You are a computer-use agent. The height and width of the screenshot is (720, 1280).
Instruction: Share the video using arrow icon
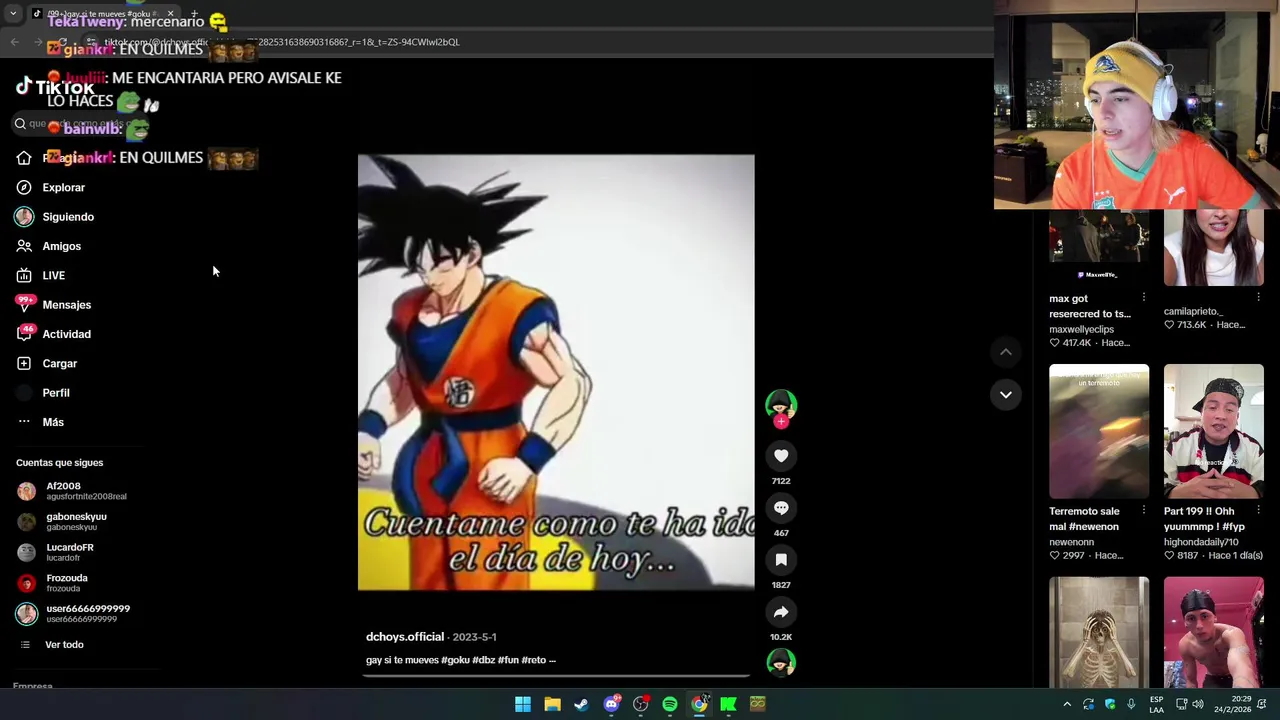(781, 612)
